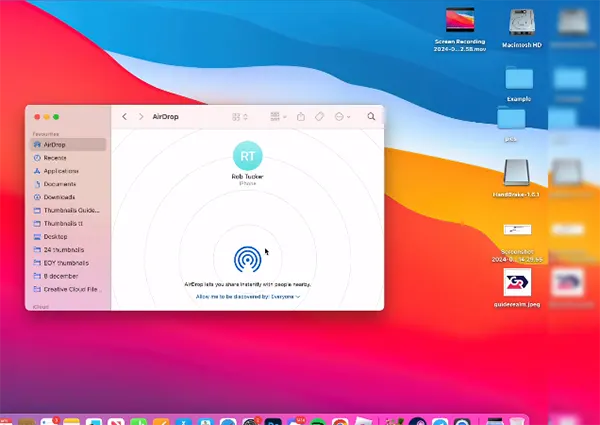Select HandBrake-1.6.1 disk image on desktop
This screenshot has width=600, height=425.
[516, 178]
